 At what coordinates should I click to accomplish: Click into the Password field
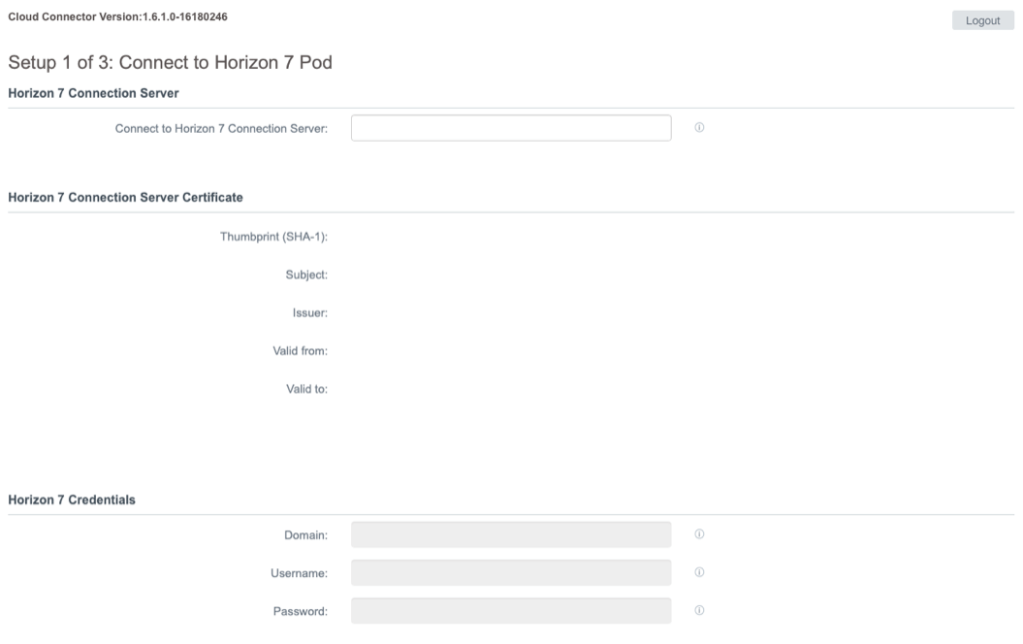(510, 611)
